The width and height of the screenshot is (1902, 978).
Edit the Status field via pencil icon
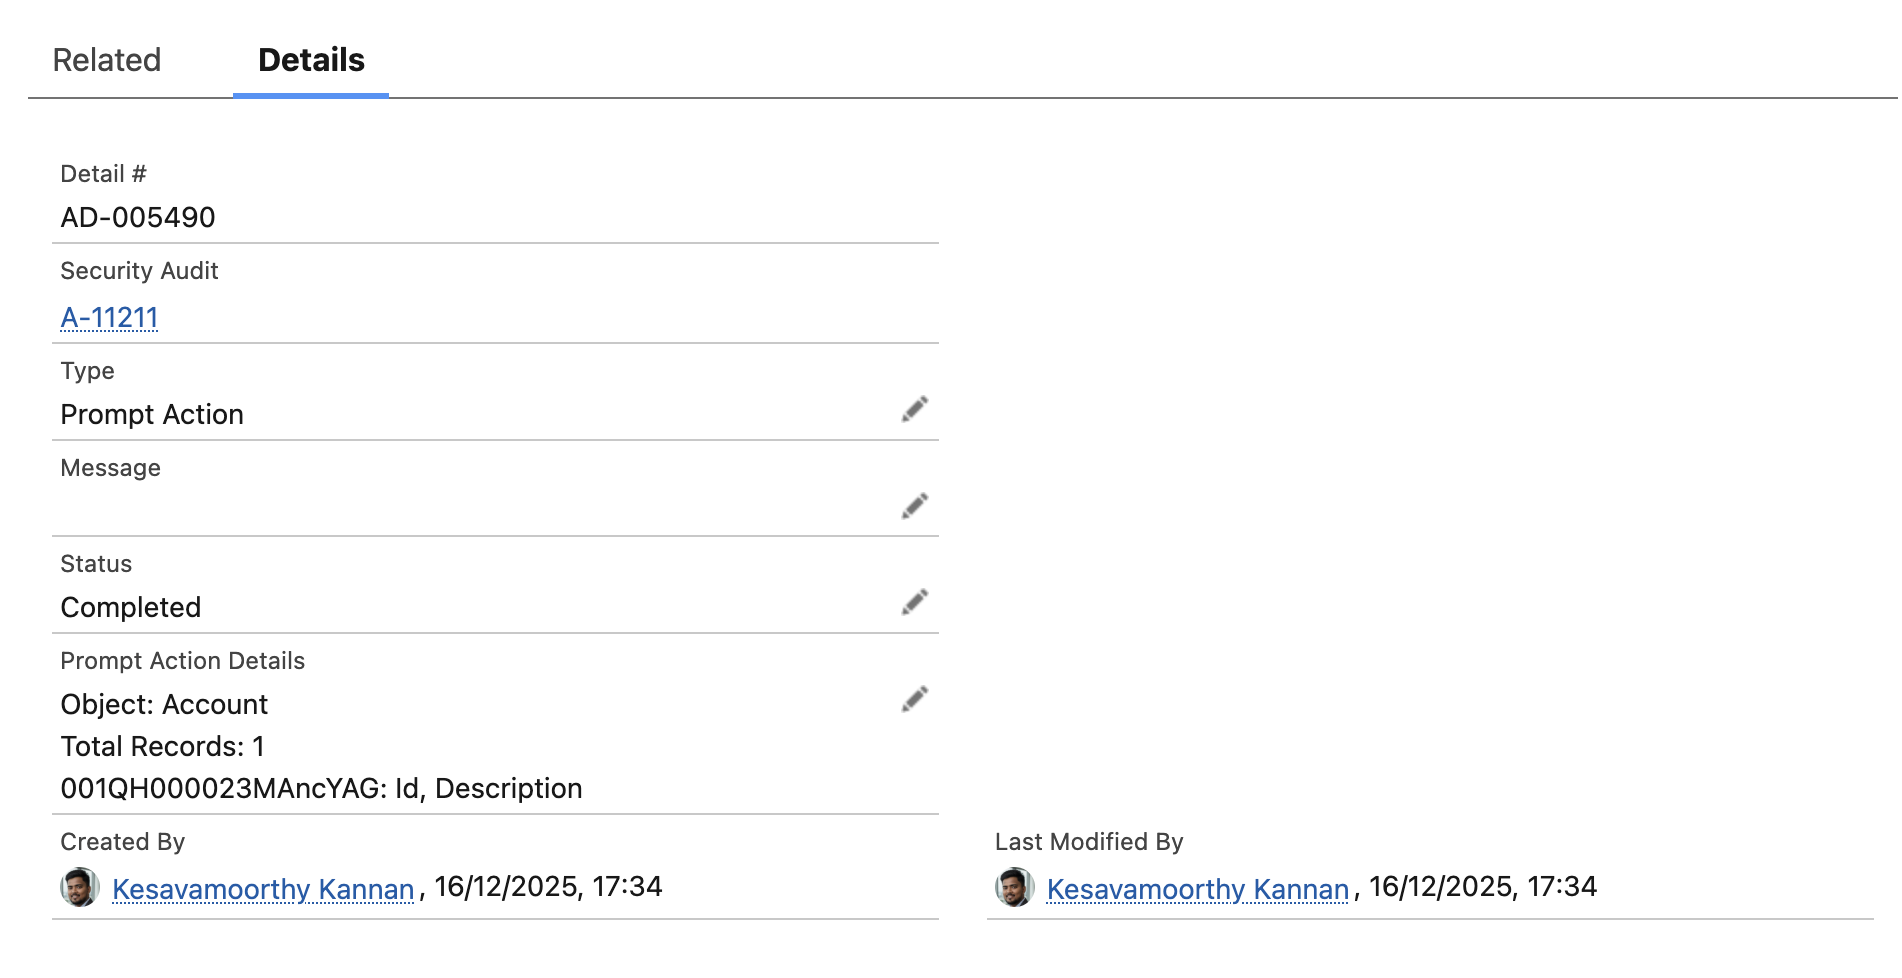(914, 602)
